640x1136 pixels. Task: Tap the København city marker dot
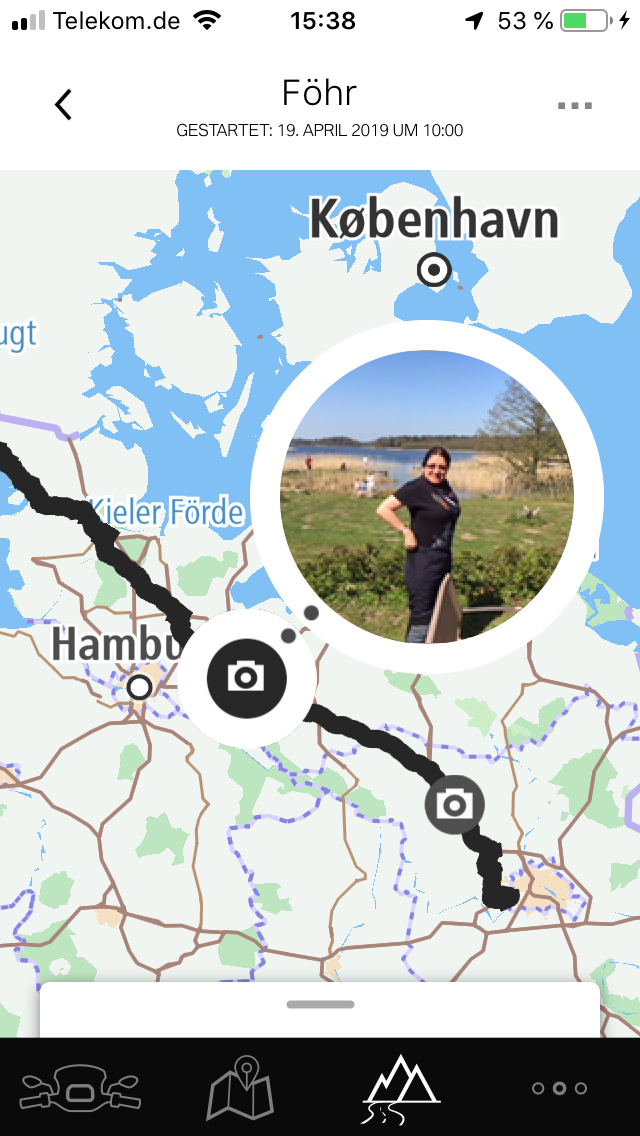click(434, 270)
